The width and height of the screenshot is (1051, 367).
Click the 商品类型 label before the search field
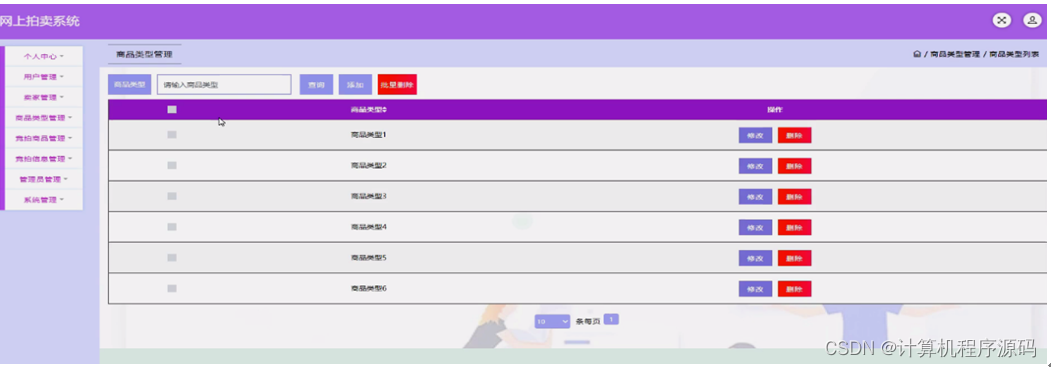[129, 84]
